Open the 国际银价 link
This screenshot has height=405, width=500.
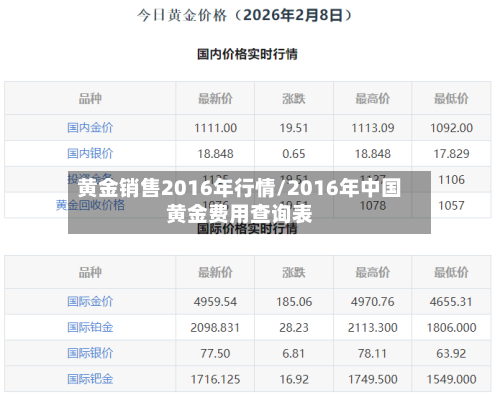pyautogui.click(x=90, y=353)
